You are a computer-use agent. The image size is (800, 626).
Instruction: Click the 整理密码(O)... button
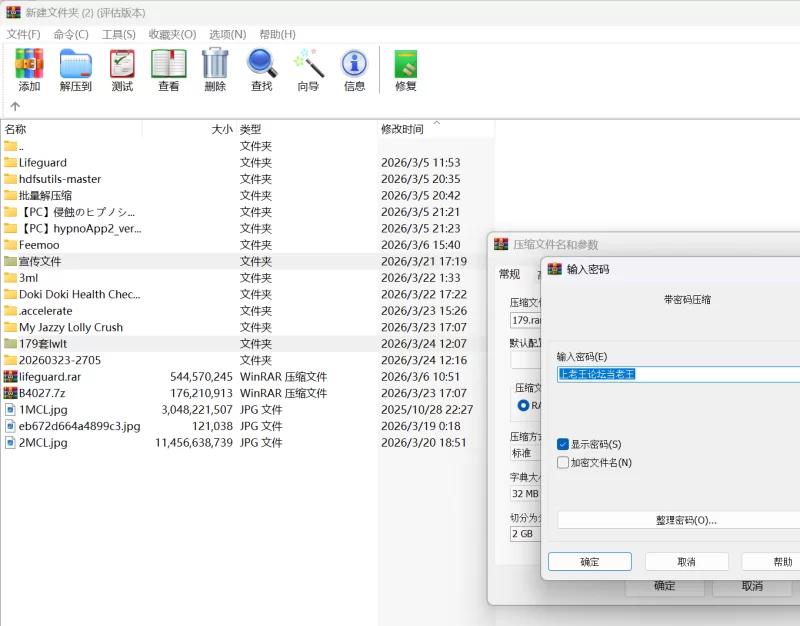pyautogui.click(x=685, y=520)
